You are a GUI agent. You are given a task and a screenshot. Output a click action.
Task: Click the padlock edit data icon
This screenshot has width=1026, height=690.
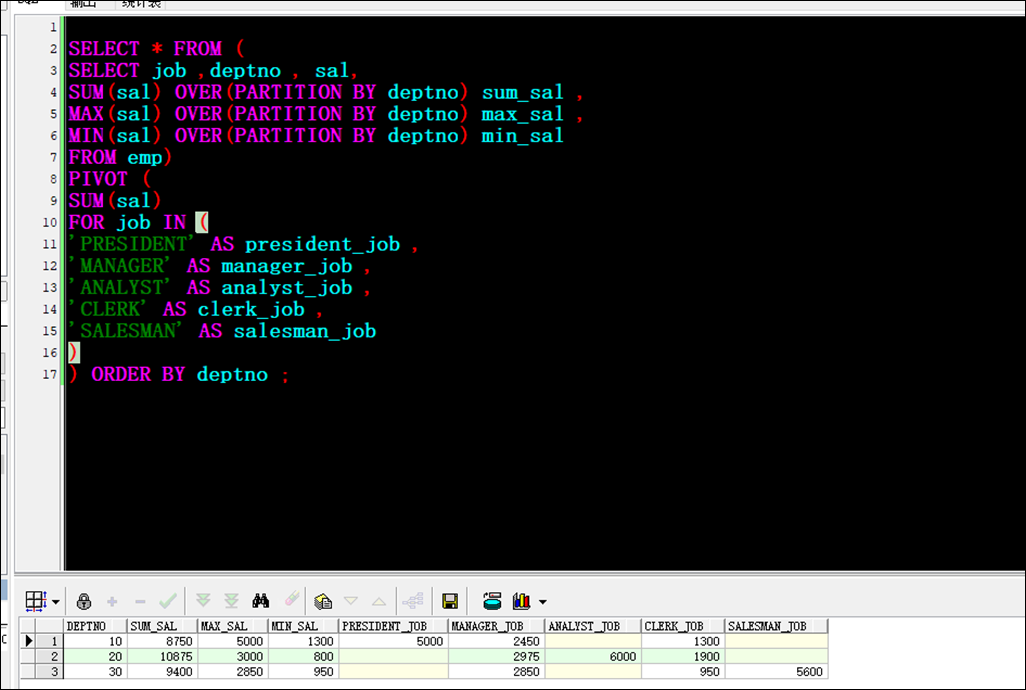click(x=83, y=600)
